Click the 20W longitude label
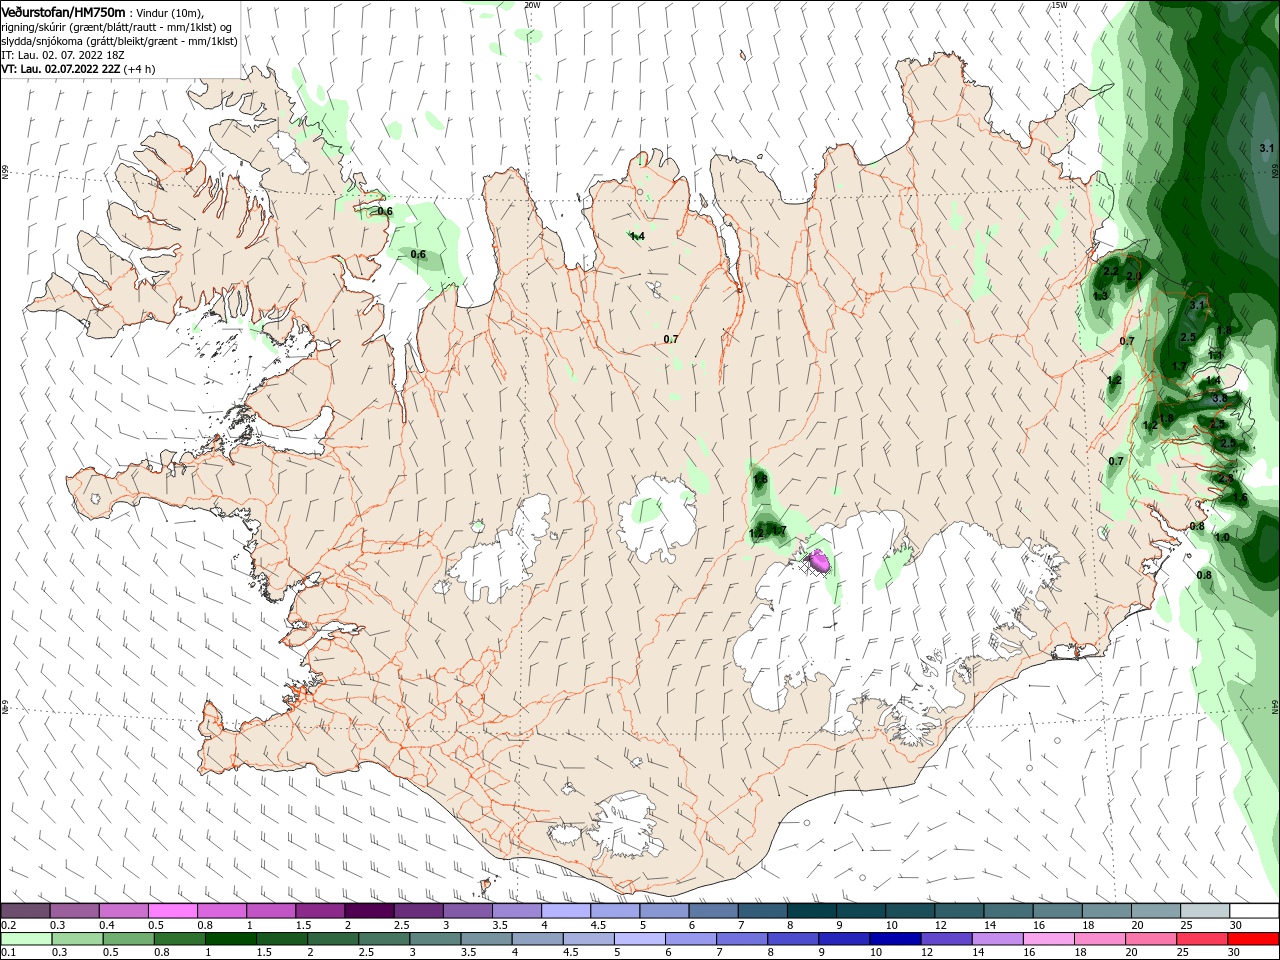The width and height of the screenshot is (1280, 960). (532, 5)
